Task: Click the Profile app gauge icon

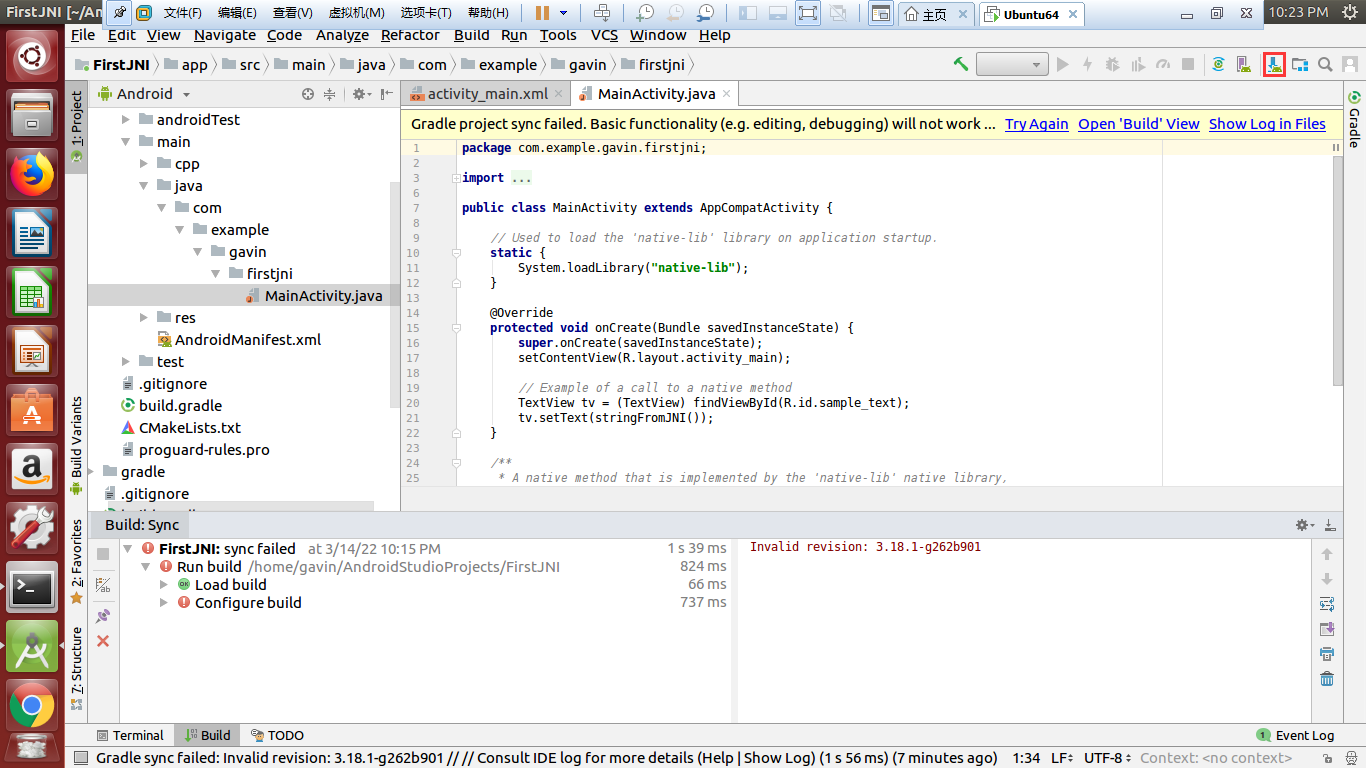Action: 1162,64
